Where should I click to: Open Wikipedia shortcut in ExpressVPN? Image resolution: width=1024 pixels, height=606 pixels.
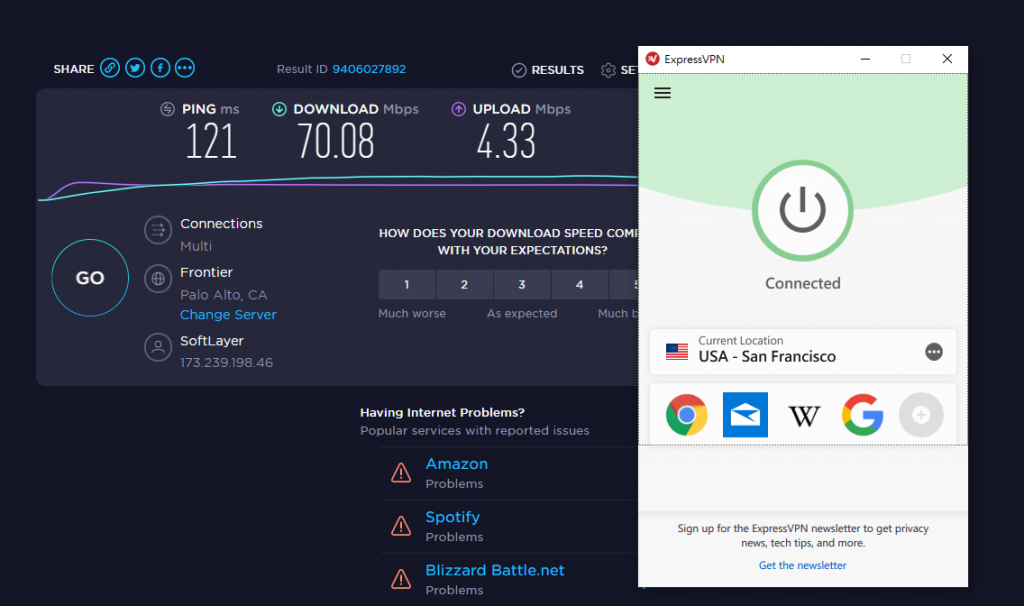click(804, 415)
